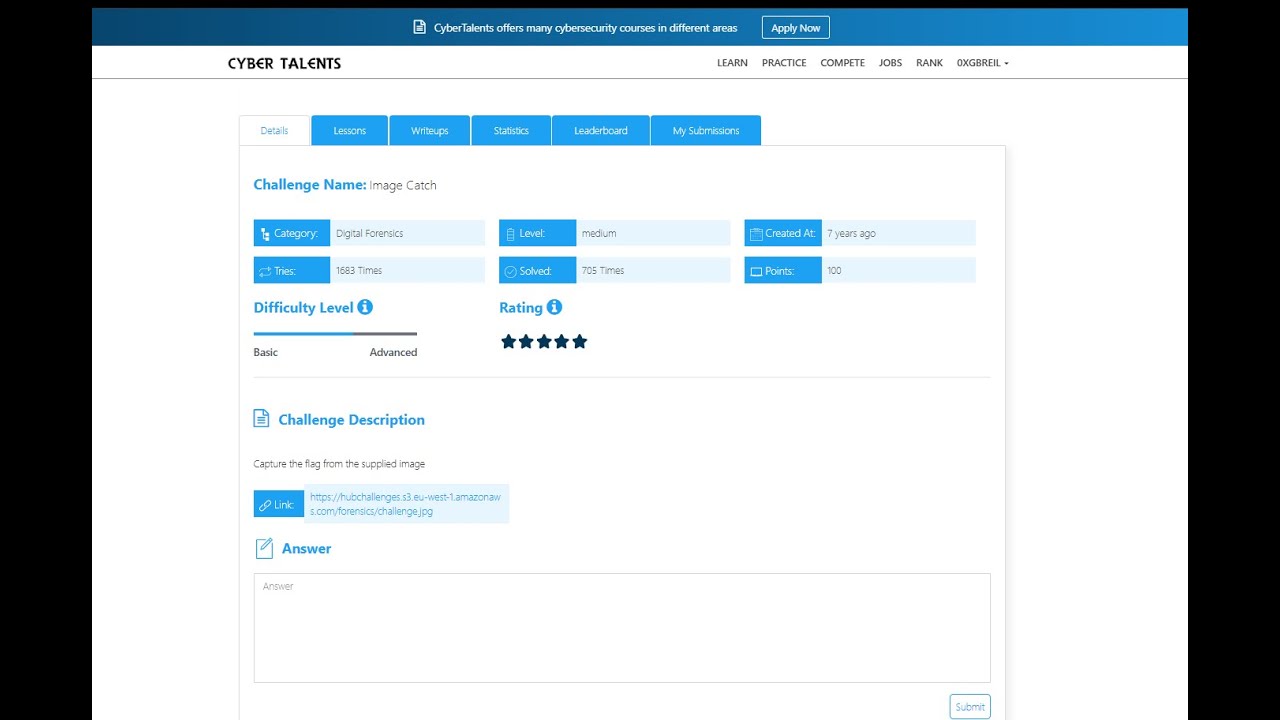The image size is (1280, 720).
Task: Click the Level file icon
Action: tap(510, 234)
